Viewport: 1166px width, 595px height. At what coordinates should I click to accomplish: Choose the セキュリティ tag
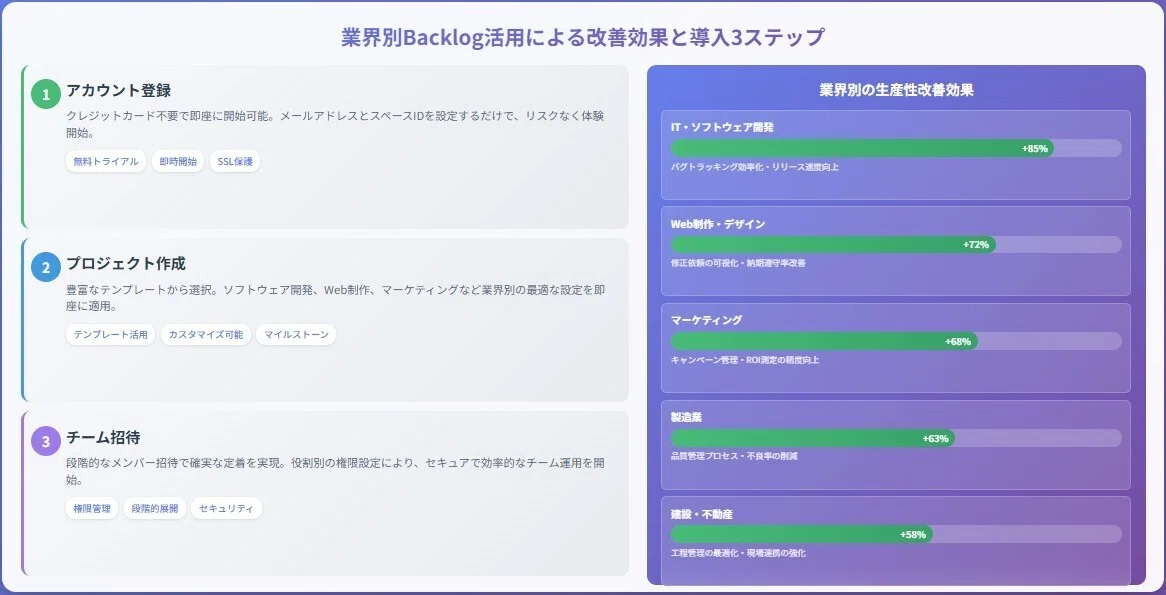tap(226, 509)
